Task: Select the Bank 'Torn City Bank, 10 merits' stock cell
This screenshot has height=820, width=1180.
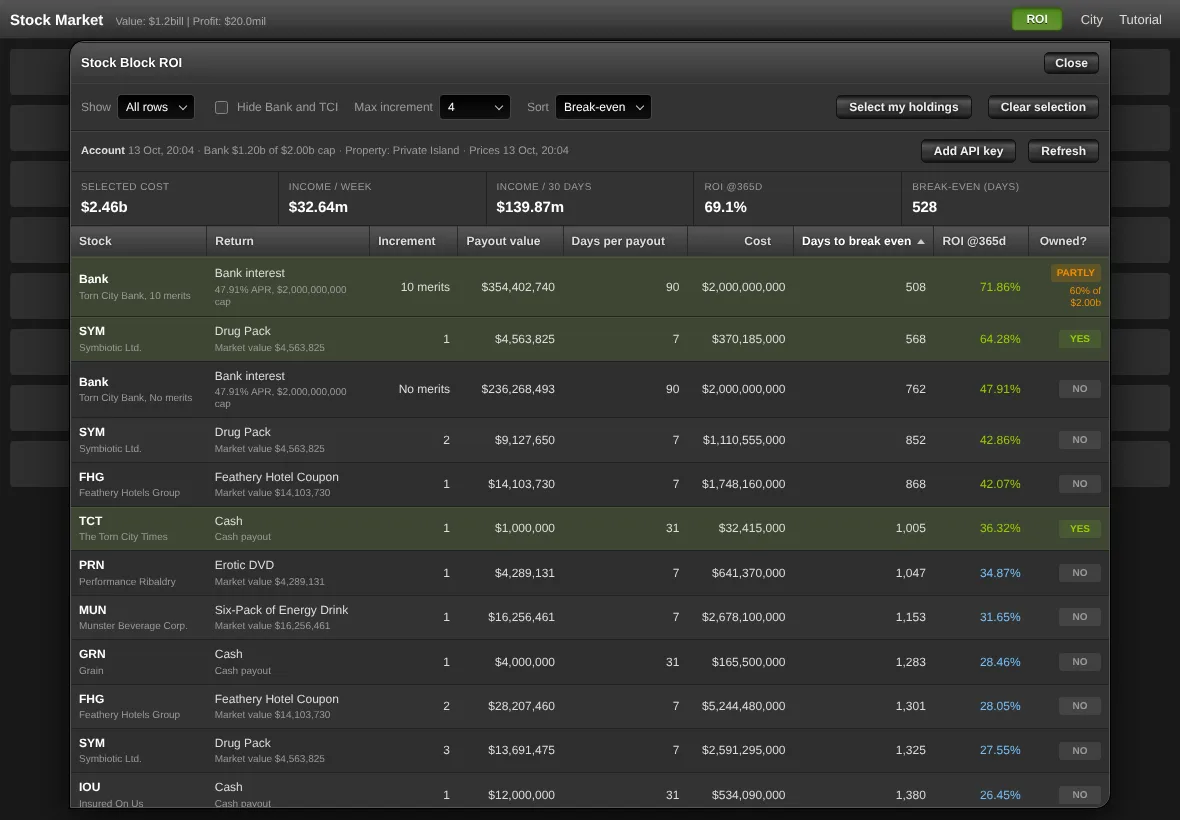Action: 138,287
